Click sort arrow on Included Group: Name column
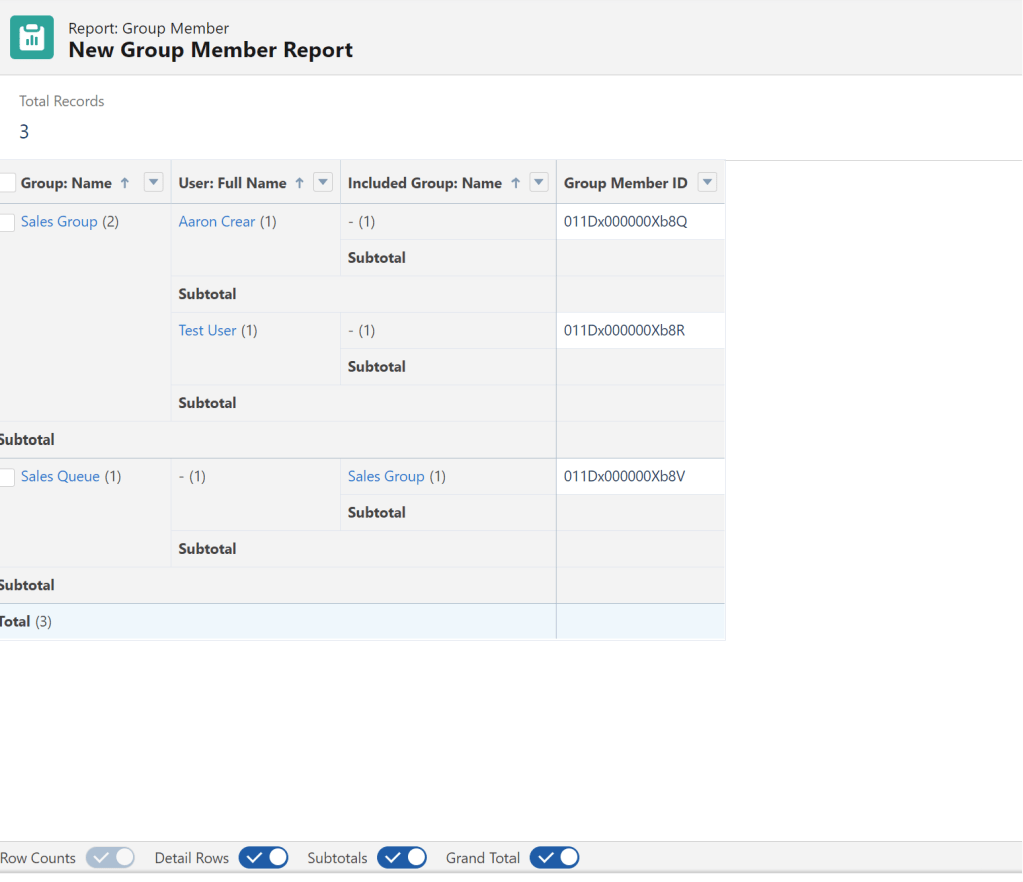The height and width of the screenshot is (882, 1023). [515, 183]
